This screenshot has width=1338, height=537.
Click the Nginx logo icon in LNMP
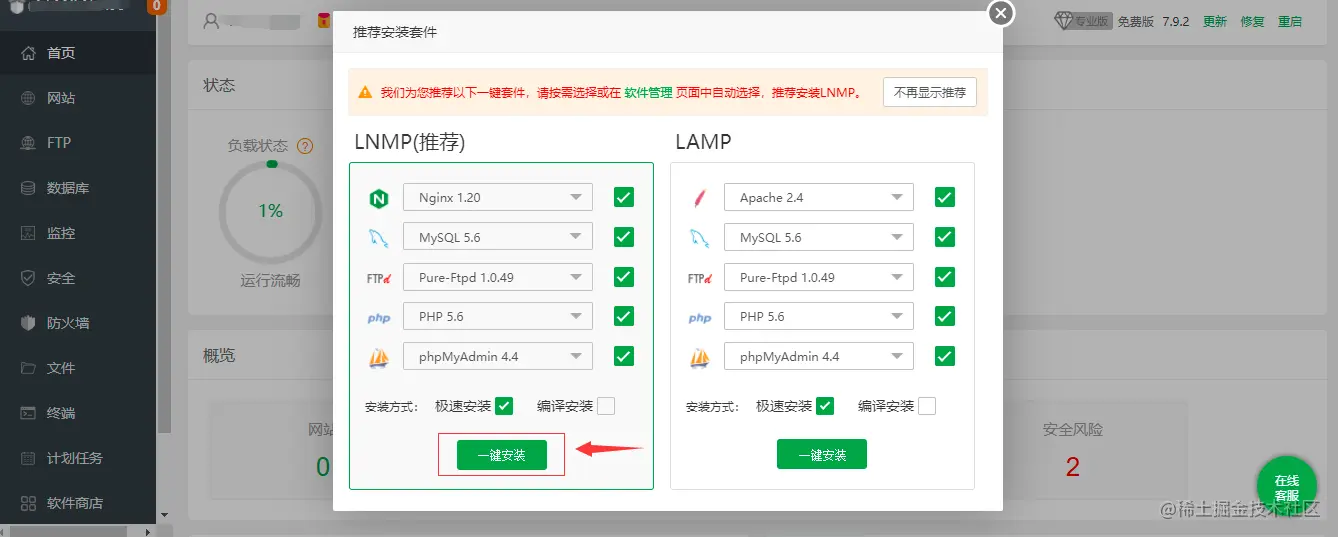pyautogui.click(x=378, y=198)
